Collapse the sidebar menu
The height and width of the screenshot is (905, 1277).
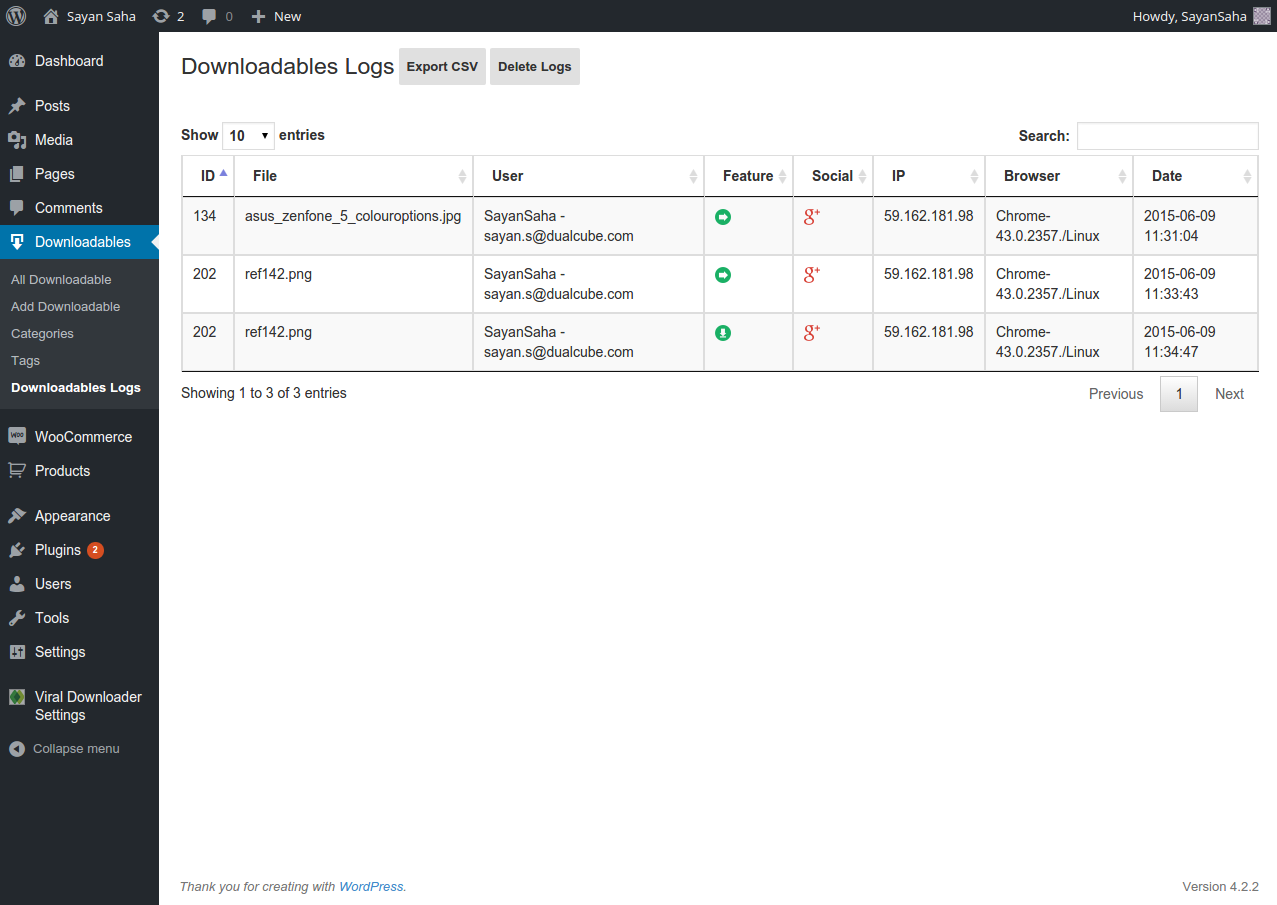click(65, 749)
